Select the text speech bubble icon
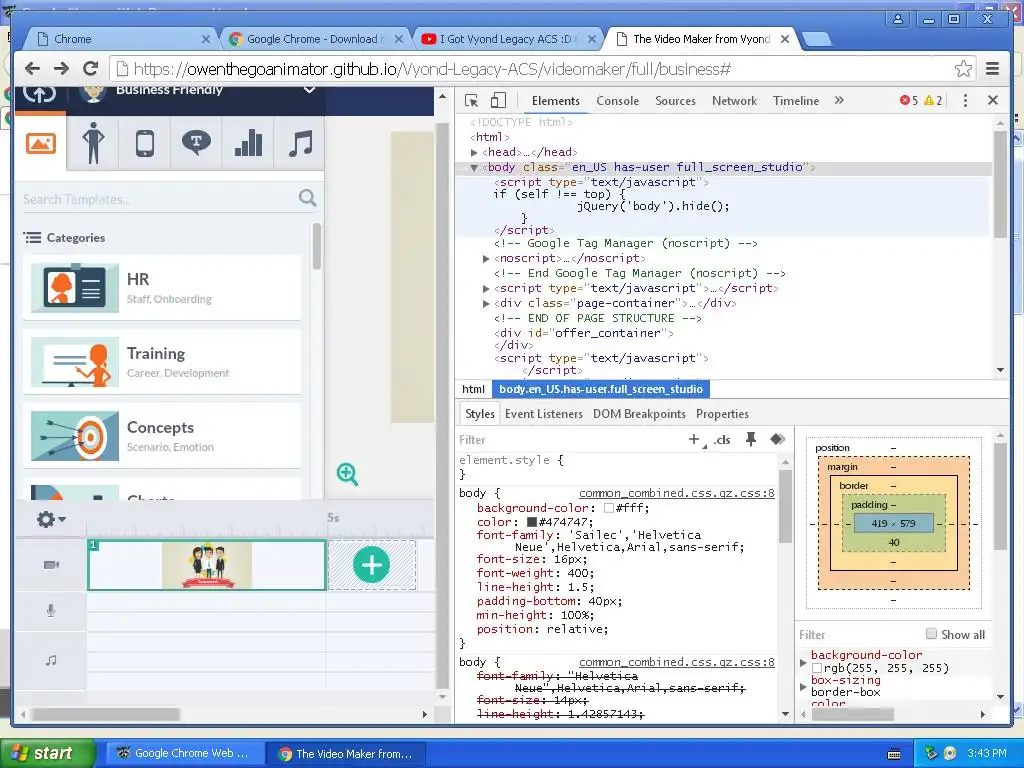The height and width of the screenshot is (768, 1024). pyautogui.click(x=196, y=142)
